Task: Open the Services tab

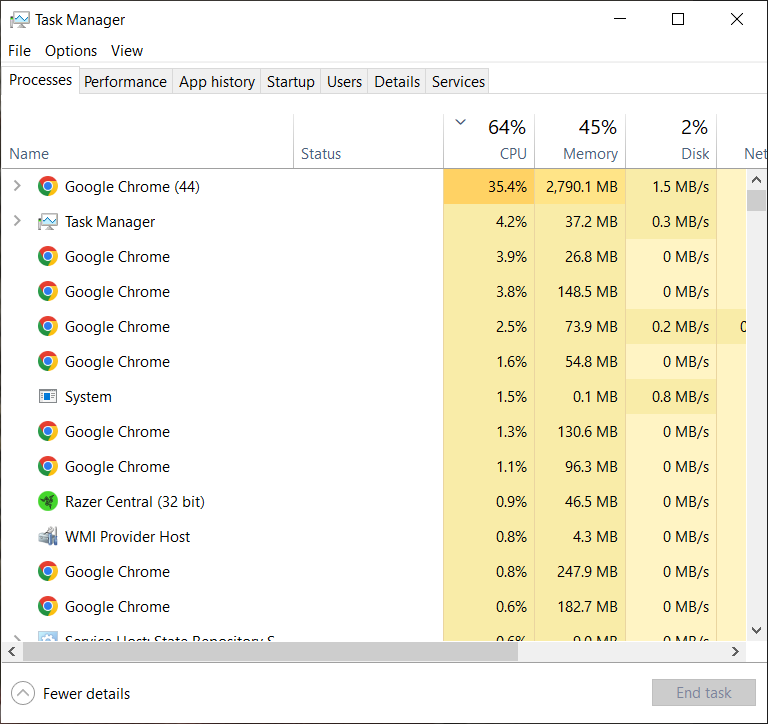Action: pos(458,81)
